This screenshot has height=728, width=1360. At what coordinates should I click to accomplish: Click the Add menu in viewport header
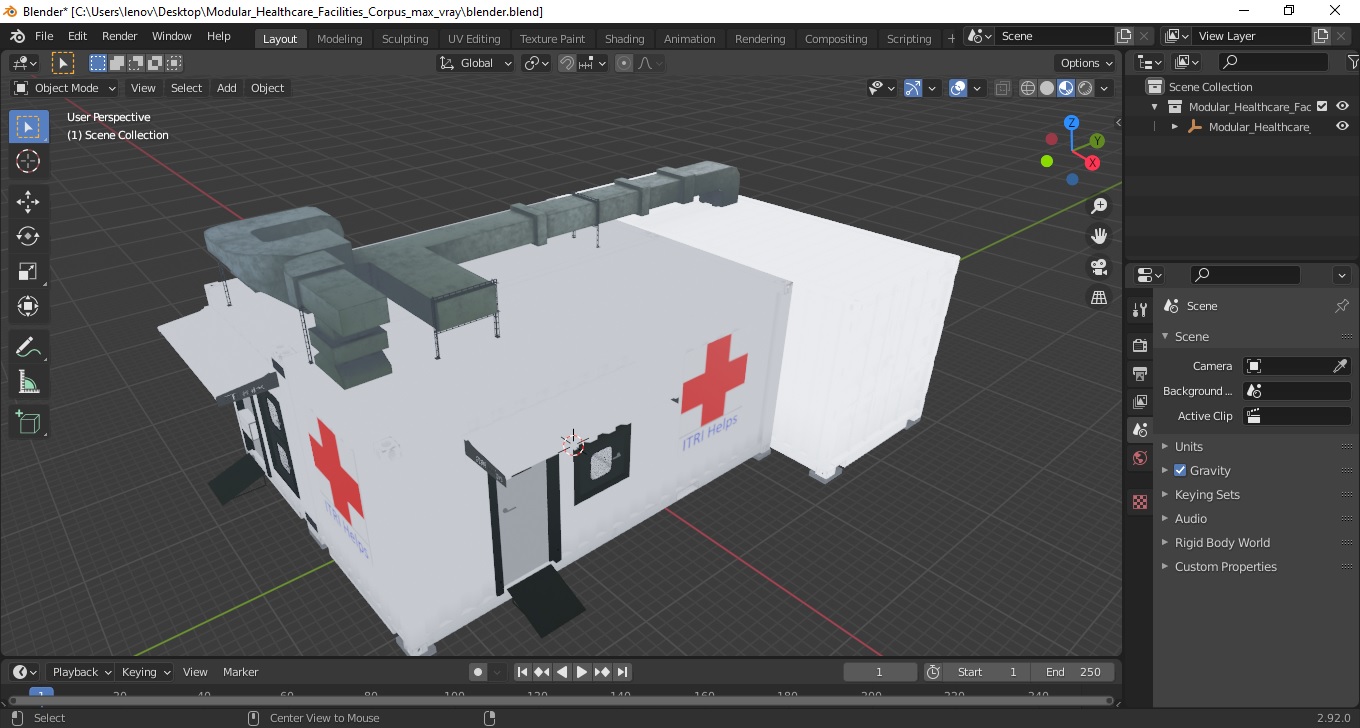point(227,88)
